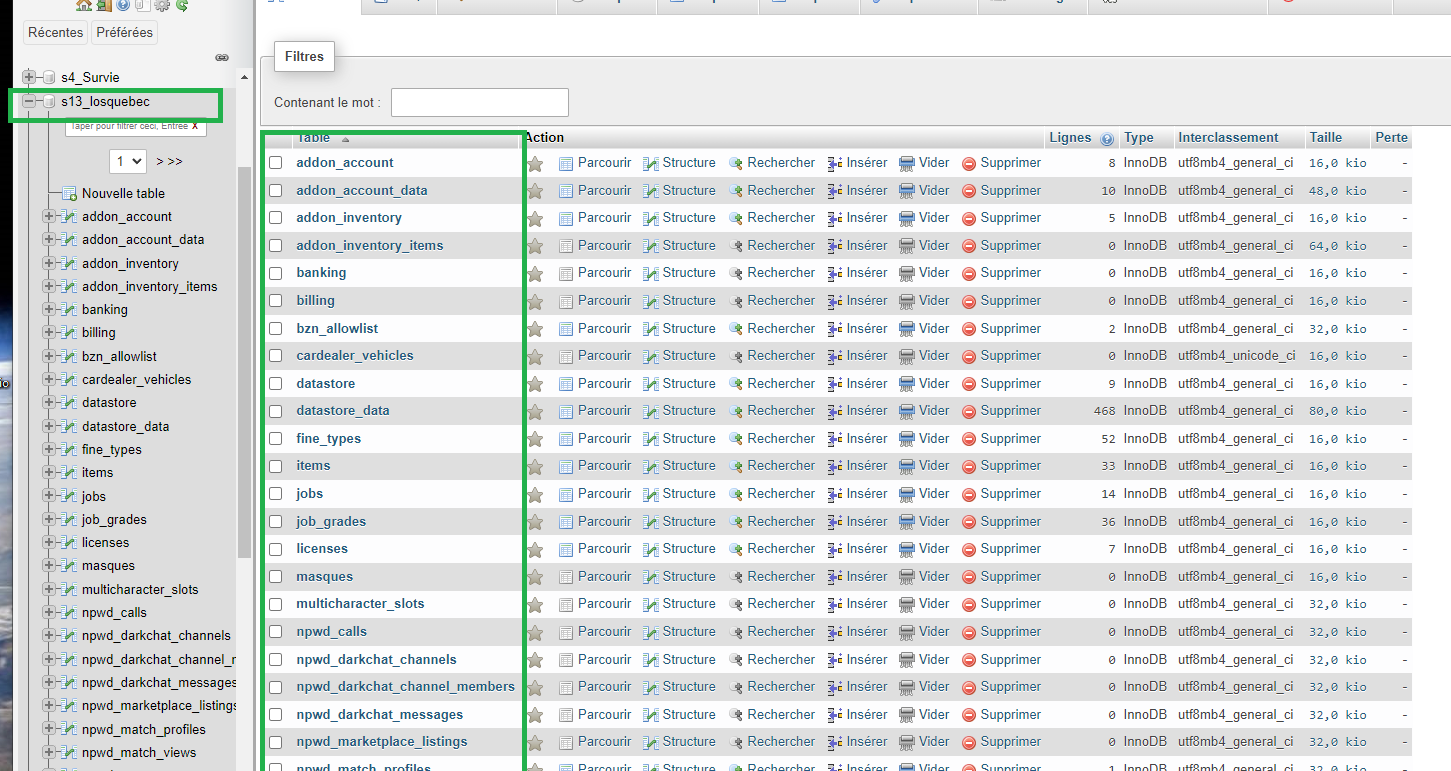Image resolution: width=1451 pixels, height=771 pixels.
Task: Check the jobs table checkbox
Action: [x=275, y=493]
